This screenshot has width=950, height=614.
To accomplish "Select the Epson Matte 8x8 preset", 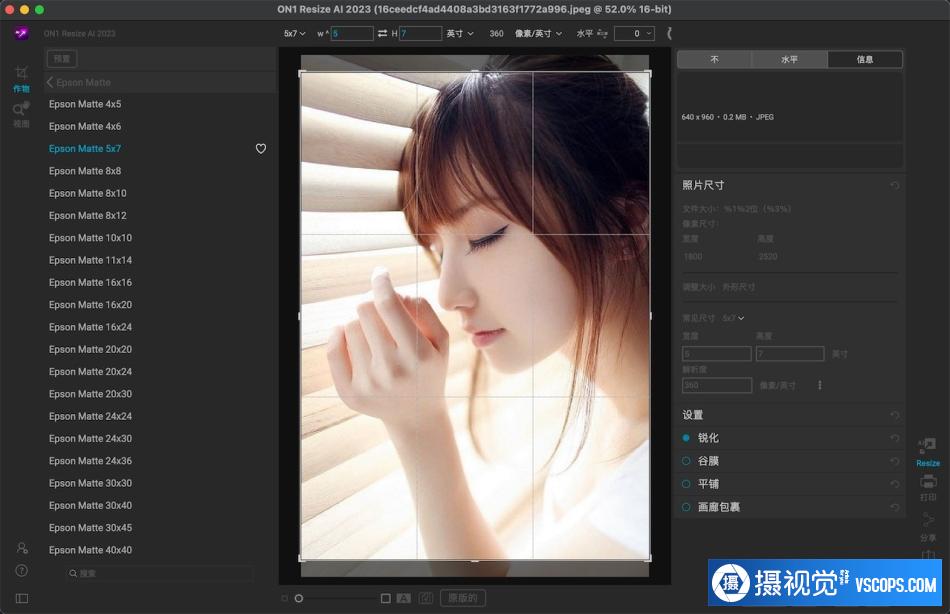I will pyautogui.click(x=85, y=171).
